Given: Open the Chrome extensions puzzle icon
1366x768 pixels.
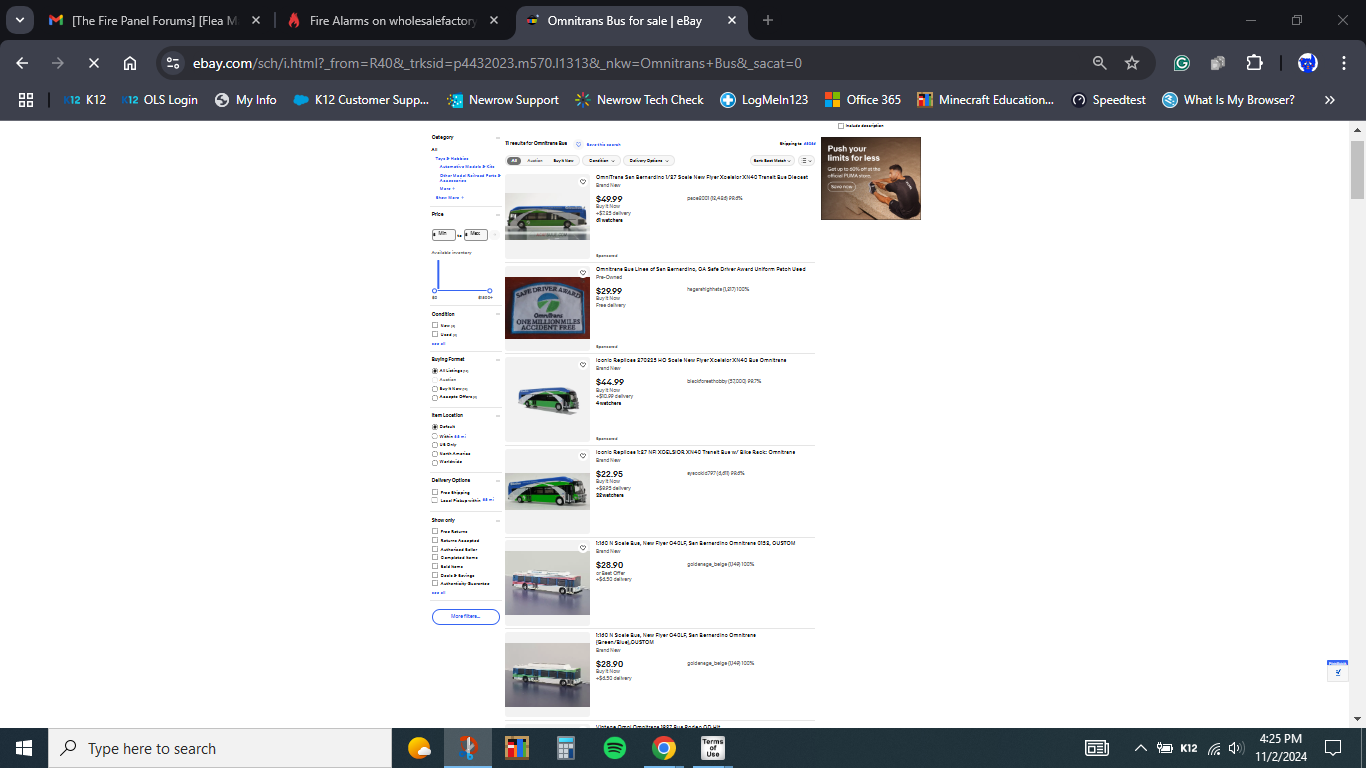Looking at the screenshot, I should pyautogui.click(x=1254, y=63).
